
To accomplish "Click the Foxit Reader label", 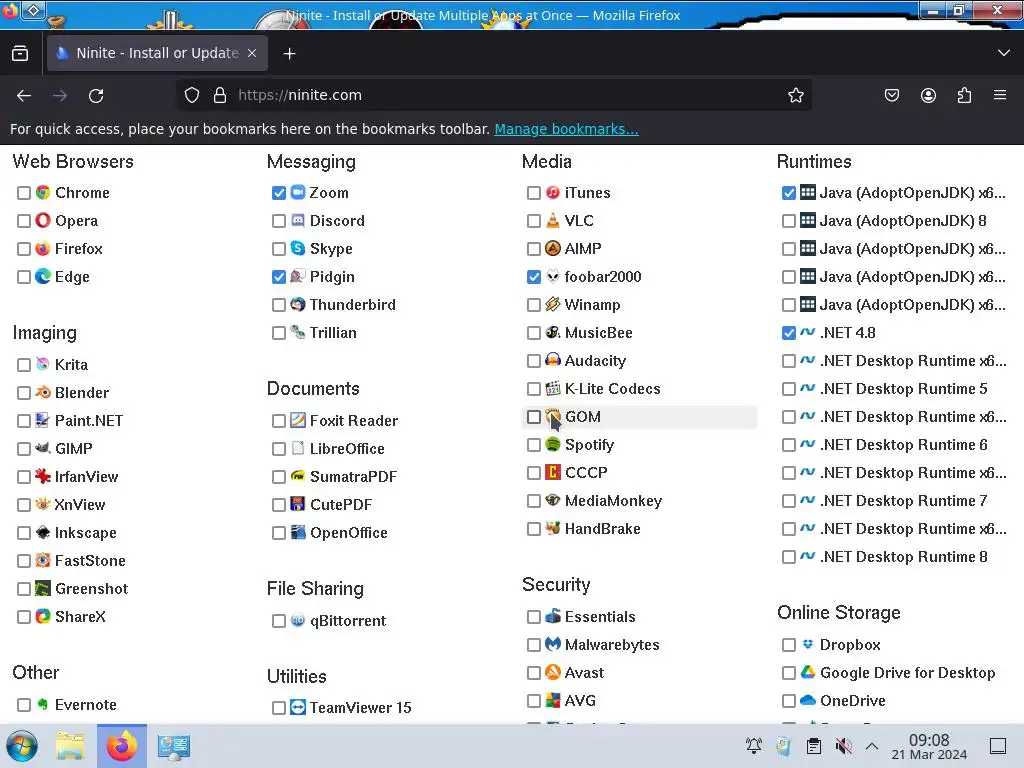I will [x=354, y=421].
